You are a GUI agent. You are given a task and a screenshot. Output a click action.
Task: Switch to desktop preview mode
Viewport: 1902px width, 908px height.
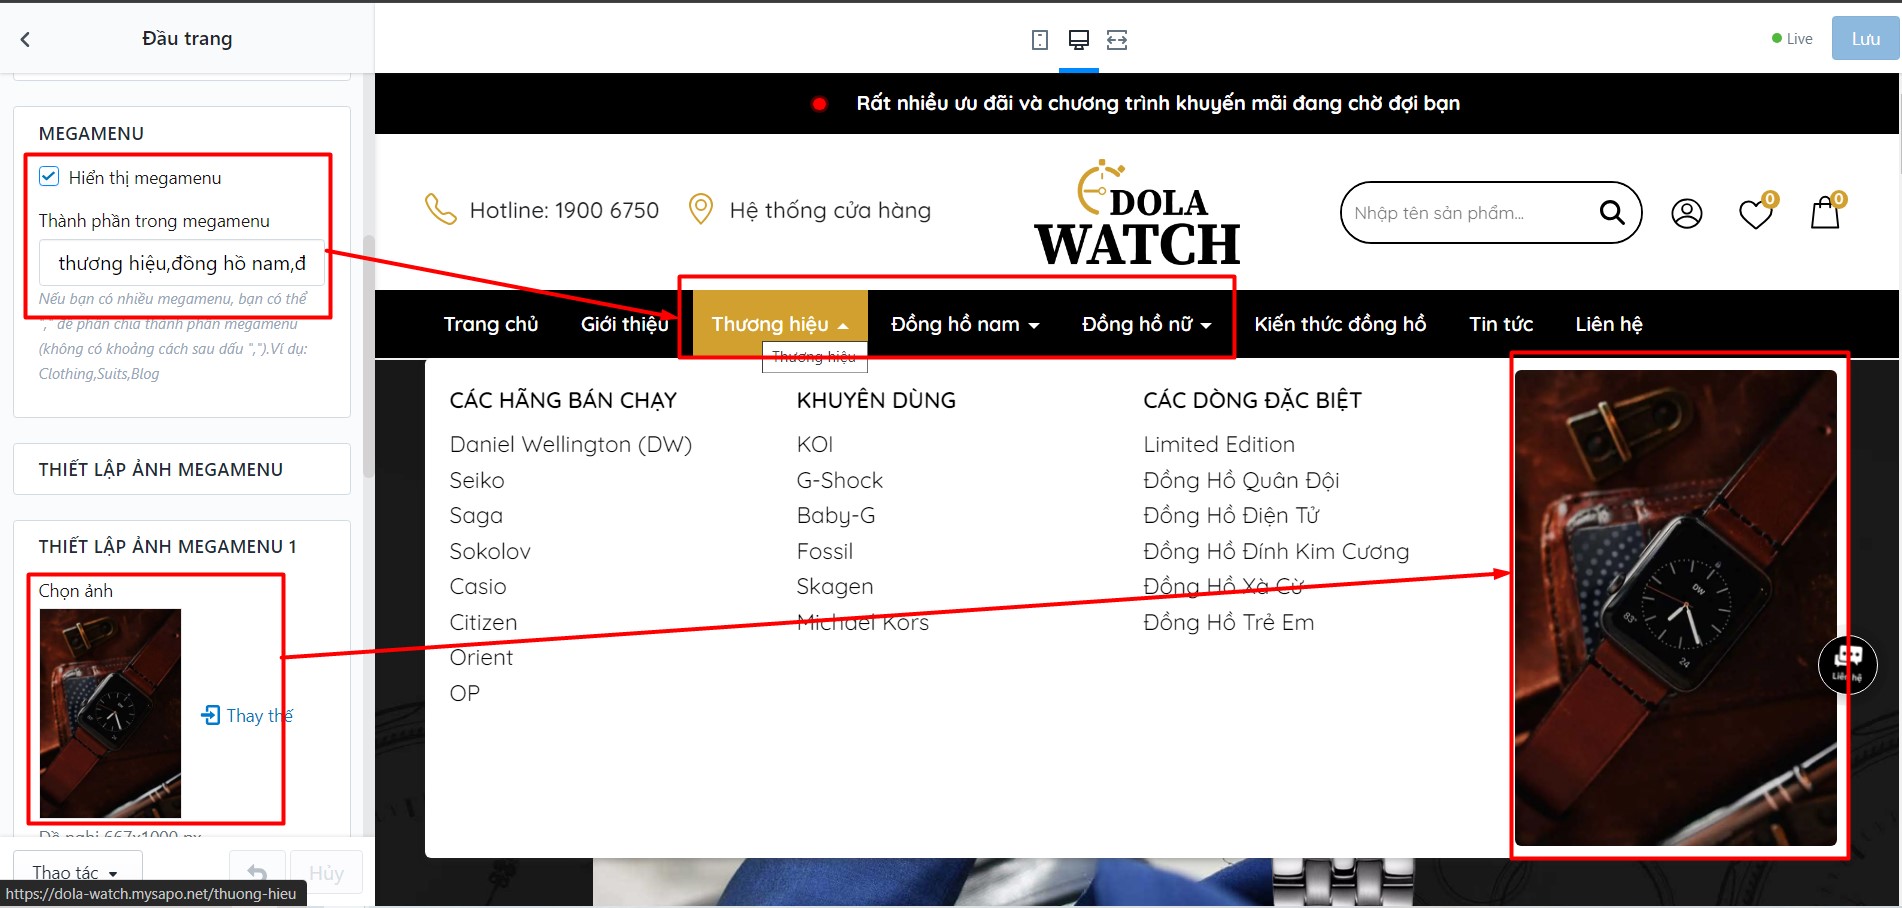(1078, 40)
